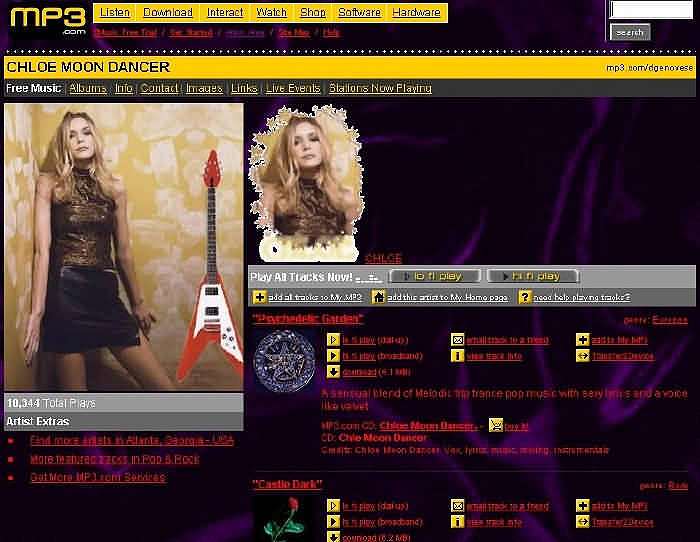
Task: Open the Castle Dark track title link
Action: tap(287, 484)
